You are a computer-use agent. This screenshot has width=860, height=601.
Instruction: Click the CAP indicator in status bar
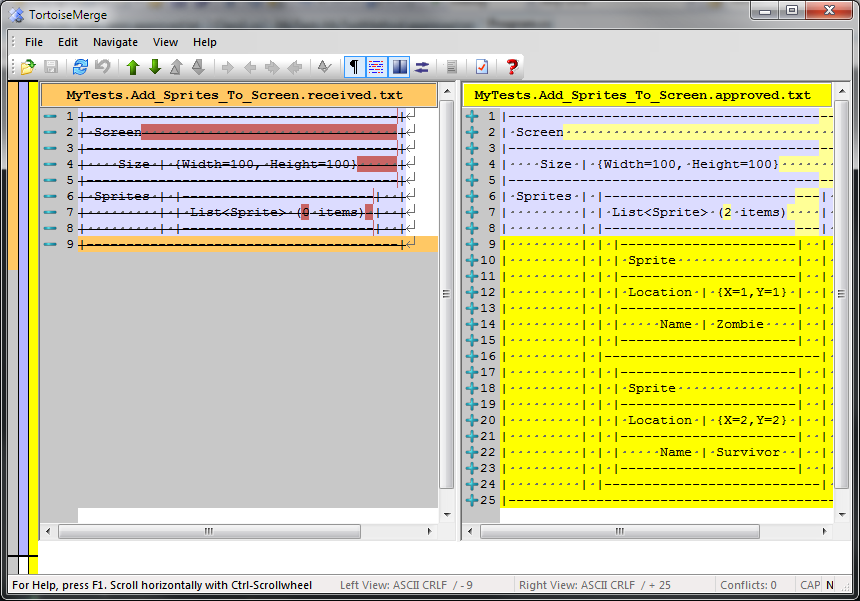[x=810, y=585]
